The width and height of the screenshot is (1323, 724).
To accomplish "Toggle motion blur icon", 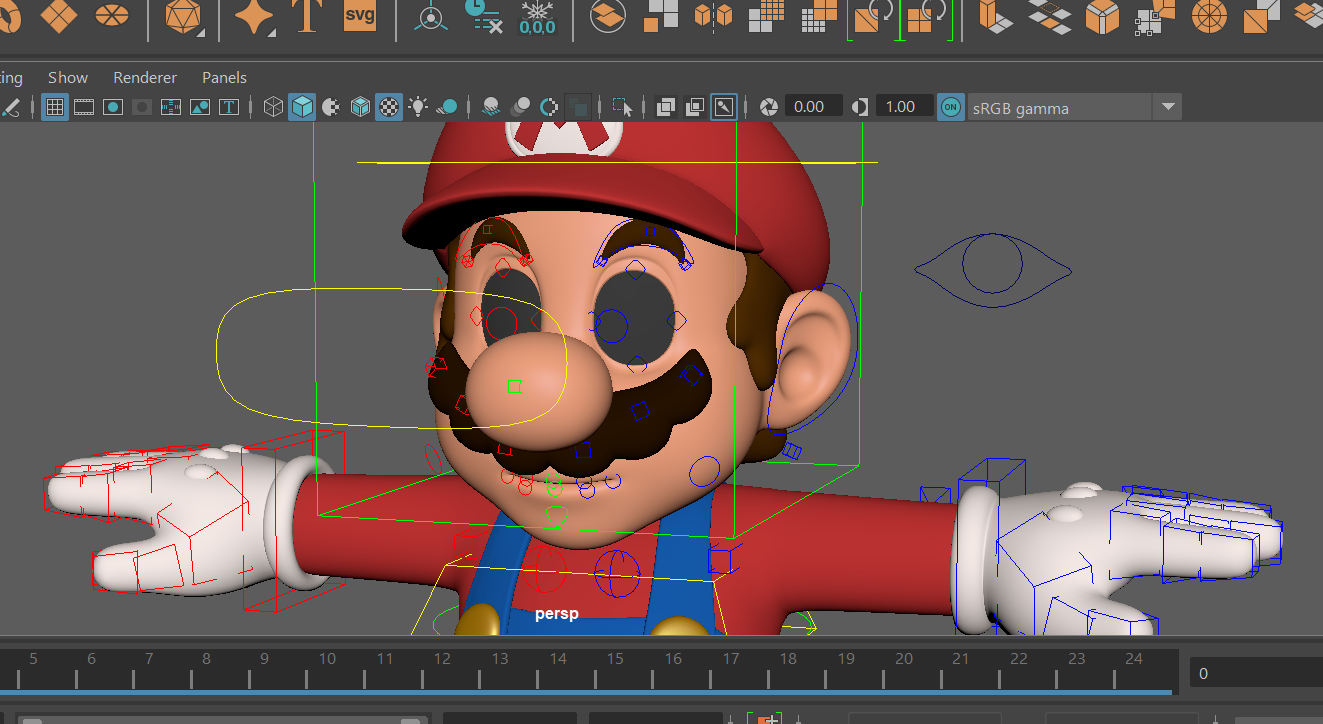I will coord(520,107).
